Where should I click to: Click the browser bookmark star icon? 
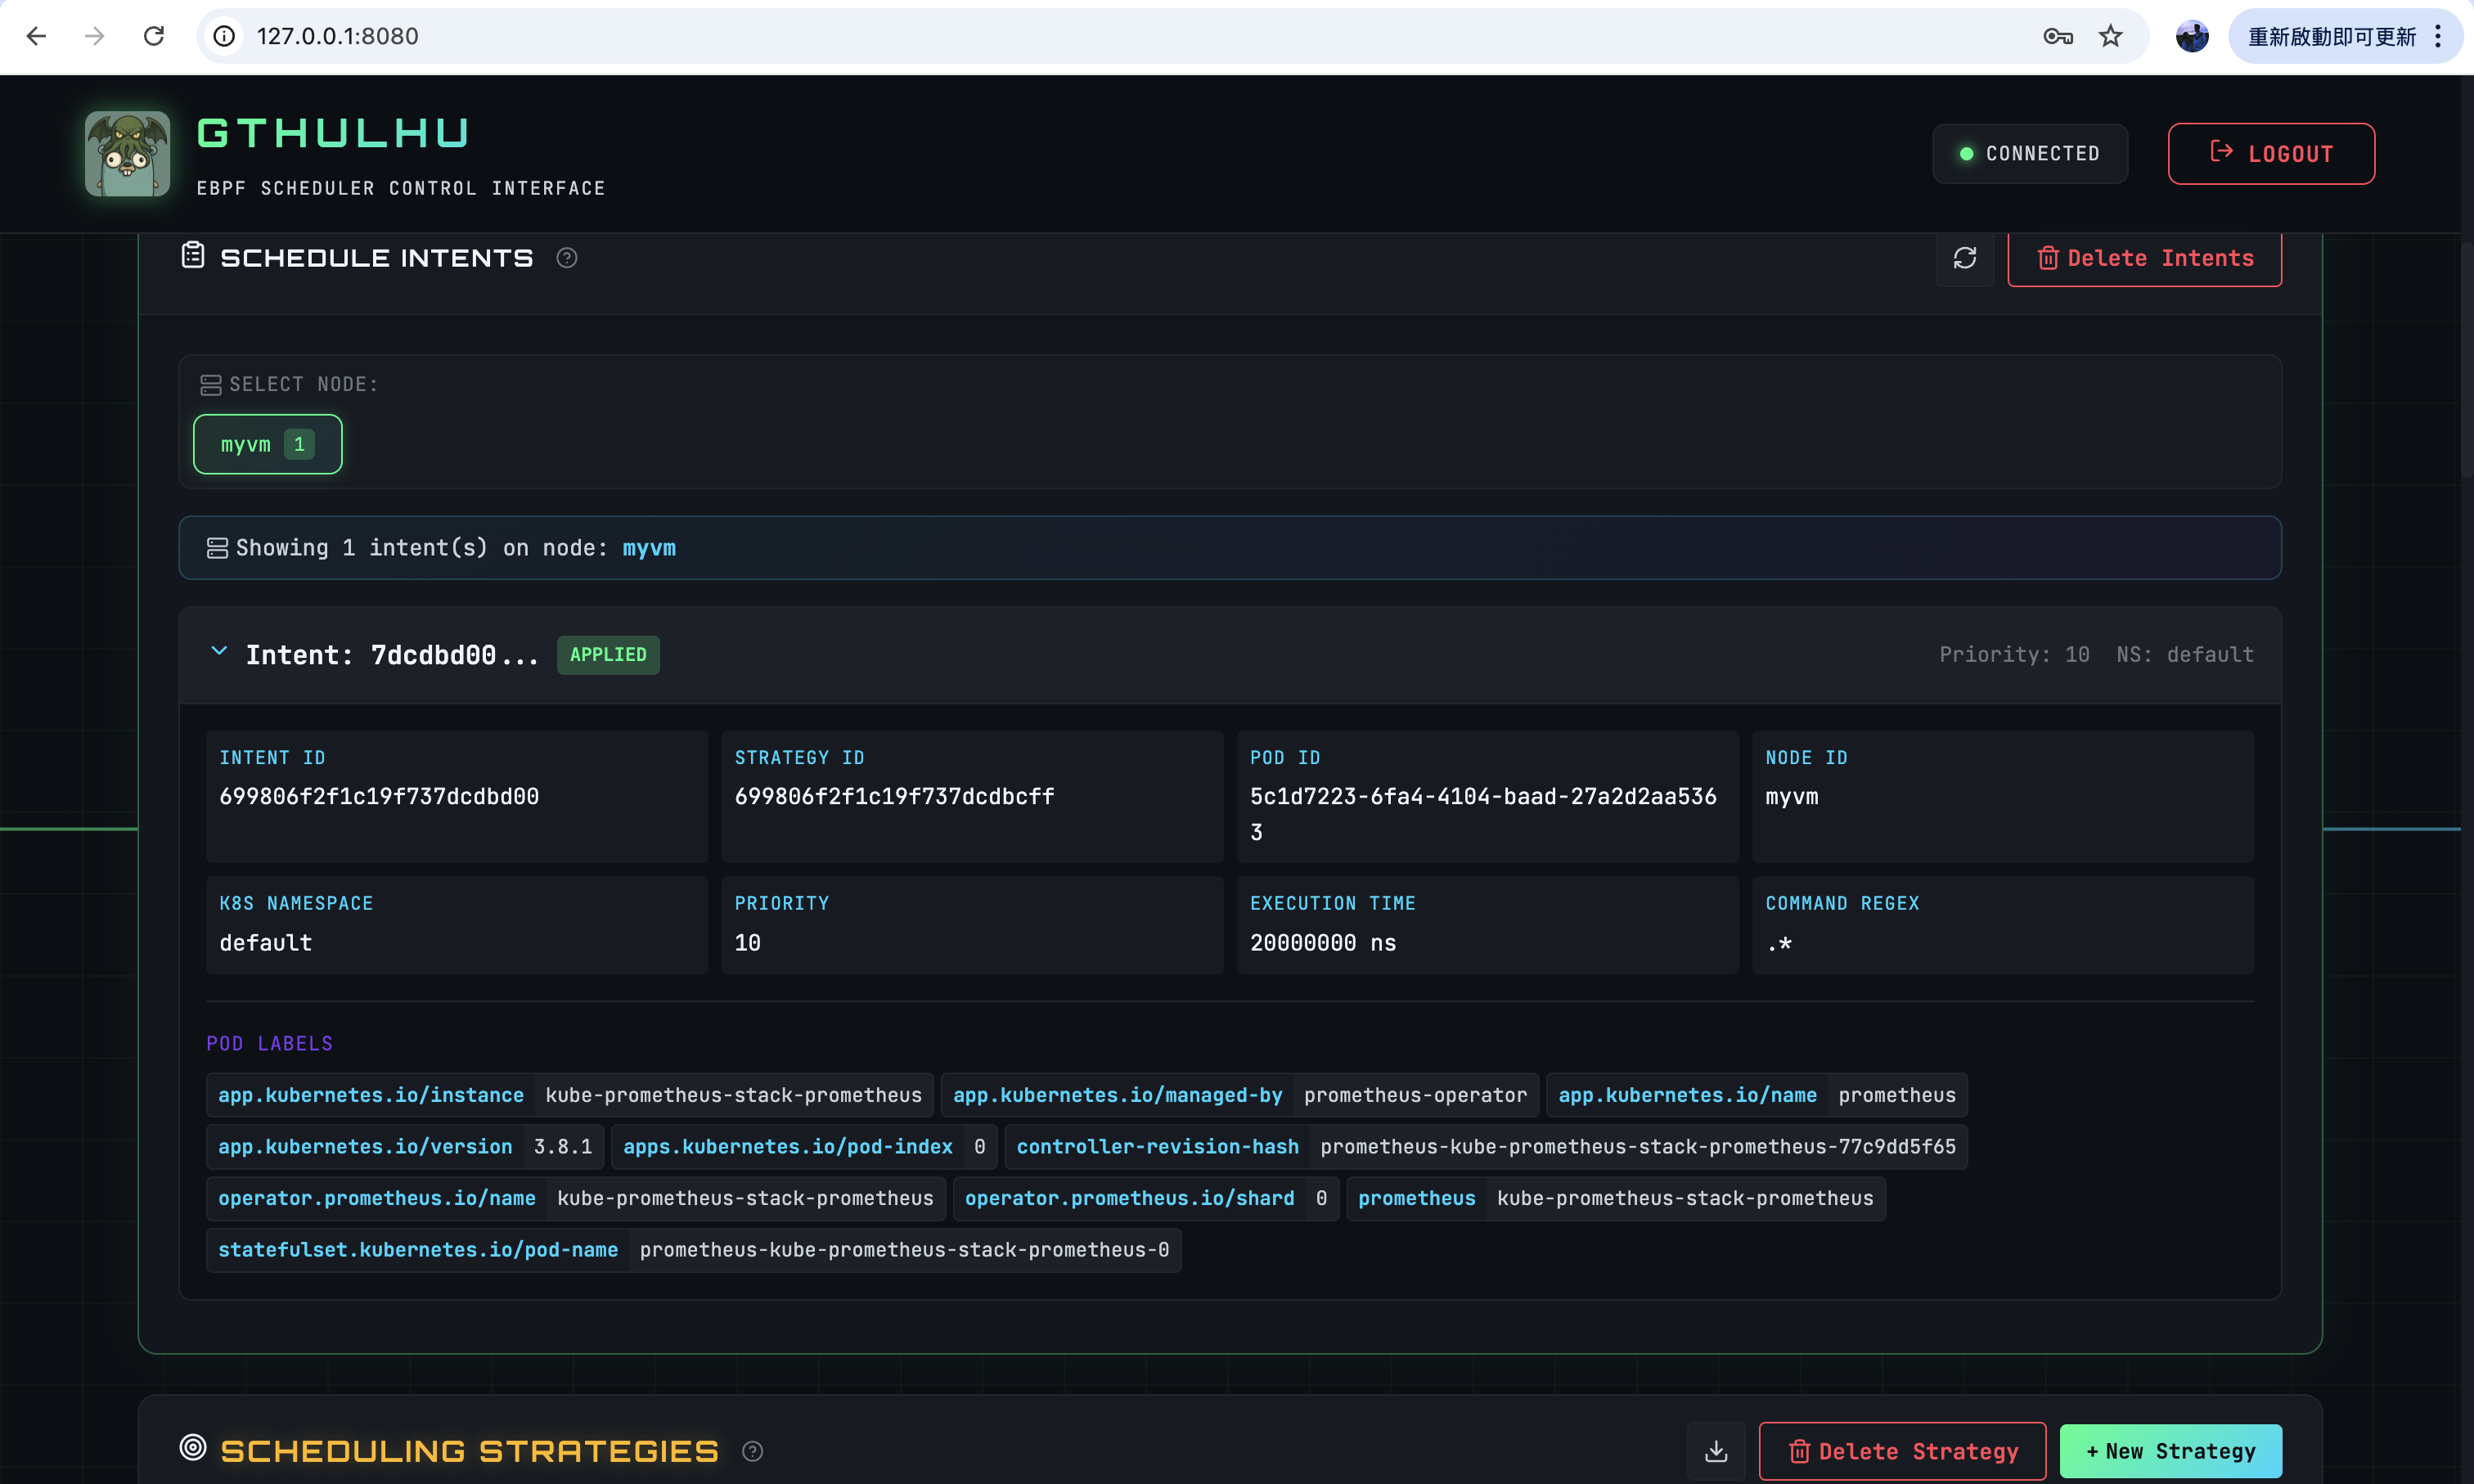coord(2111,37)
